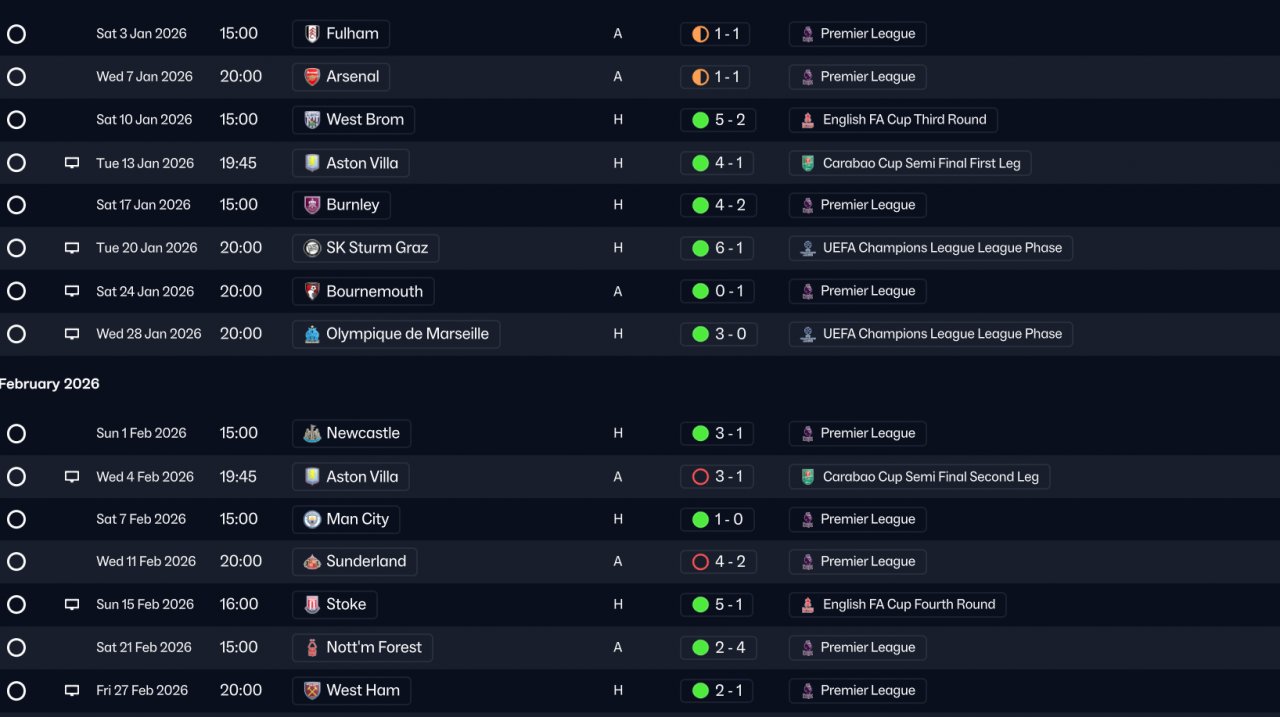Screen dimensions: 1280x717
Task: Select the radio circle for the Burnley match
Action: point(16,205)
